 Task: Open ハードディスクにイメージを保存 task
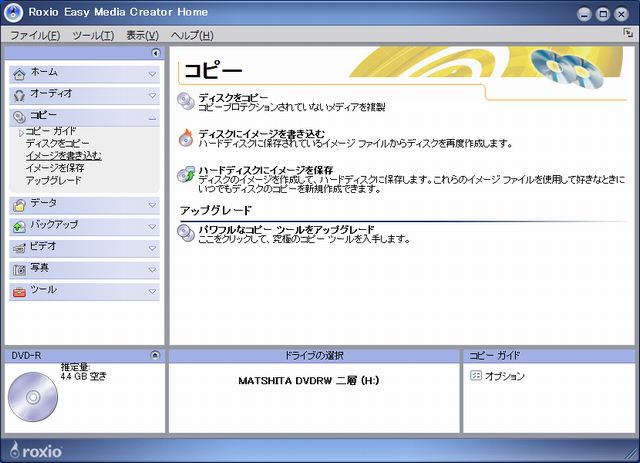click(266, 170)
